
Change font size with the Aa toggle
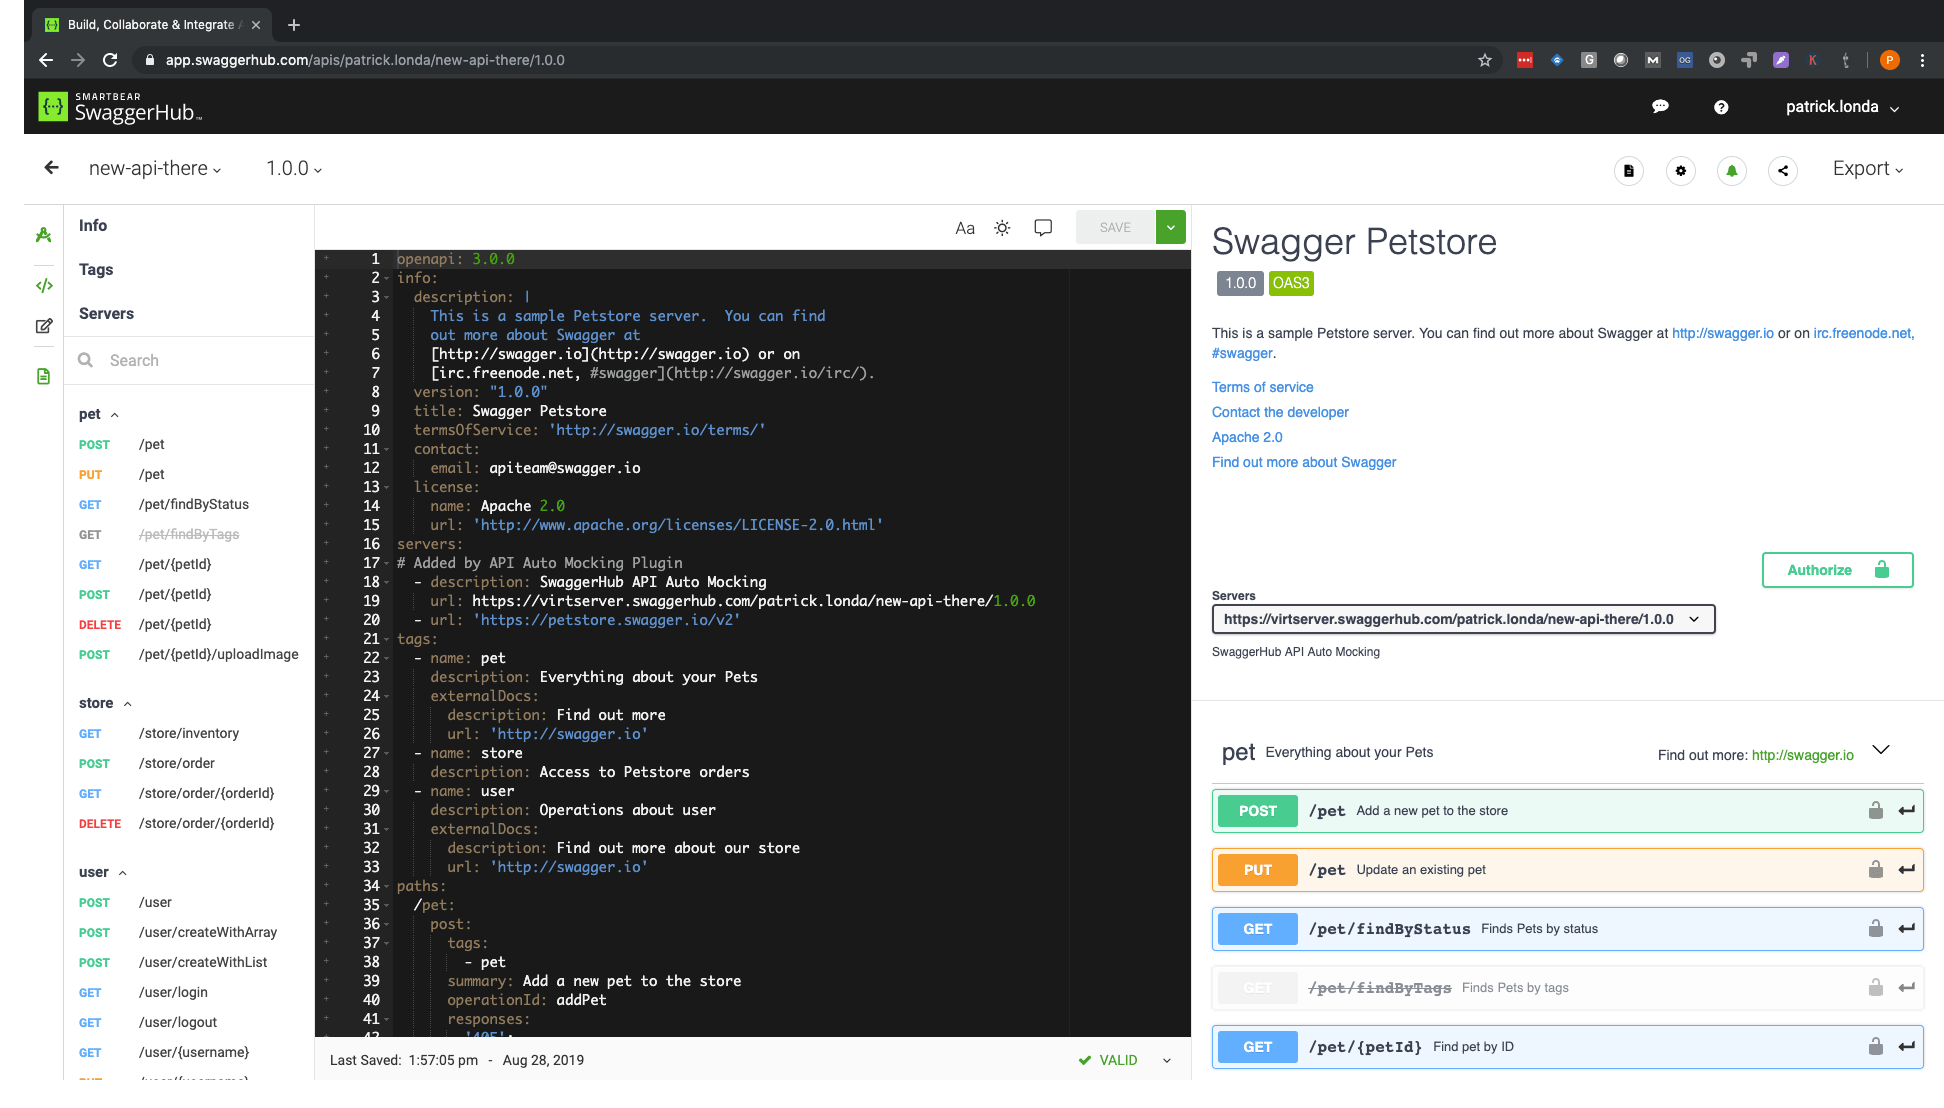(x=965, y=228)
